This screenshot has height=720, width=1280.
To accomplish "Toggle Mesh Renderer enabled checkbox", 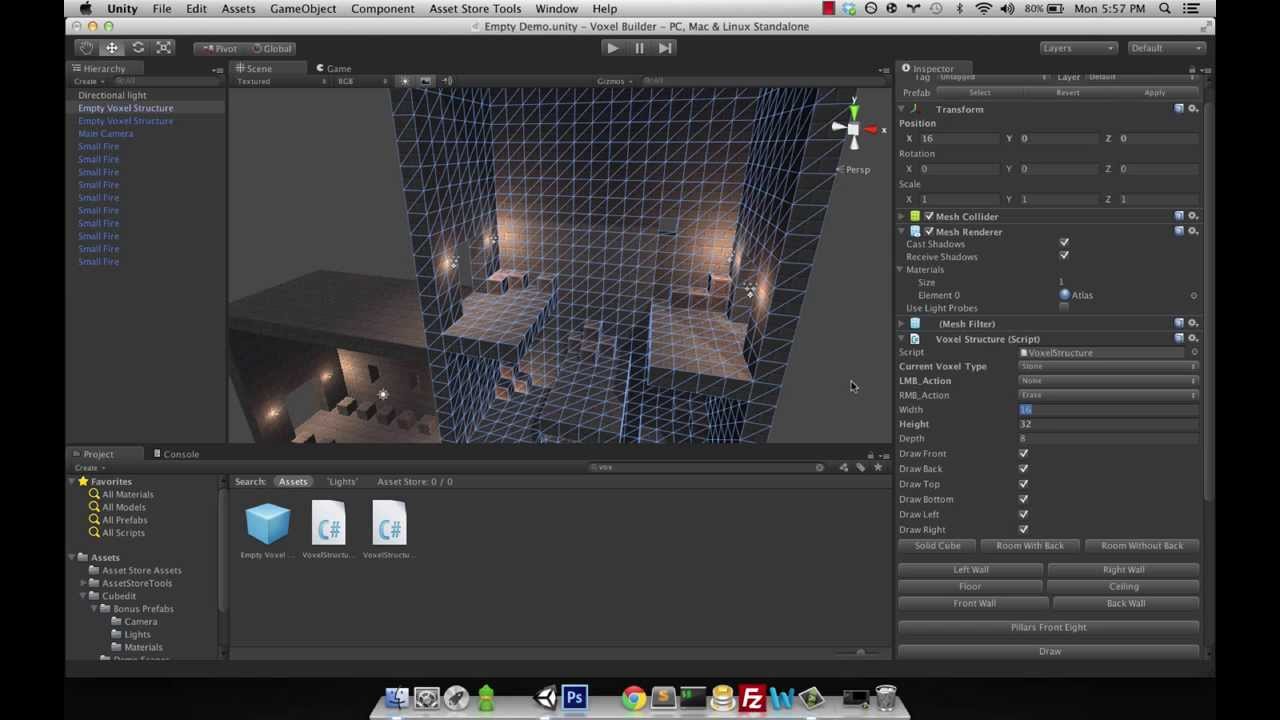I will tap(929, 232).
